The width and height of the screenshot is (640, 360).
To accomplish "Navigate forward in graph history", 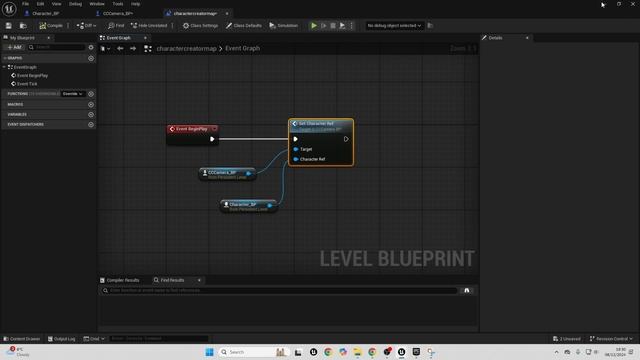I will pyautogui.click(x=133, y=49).
